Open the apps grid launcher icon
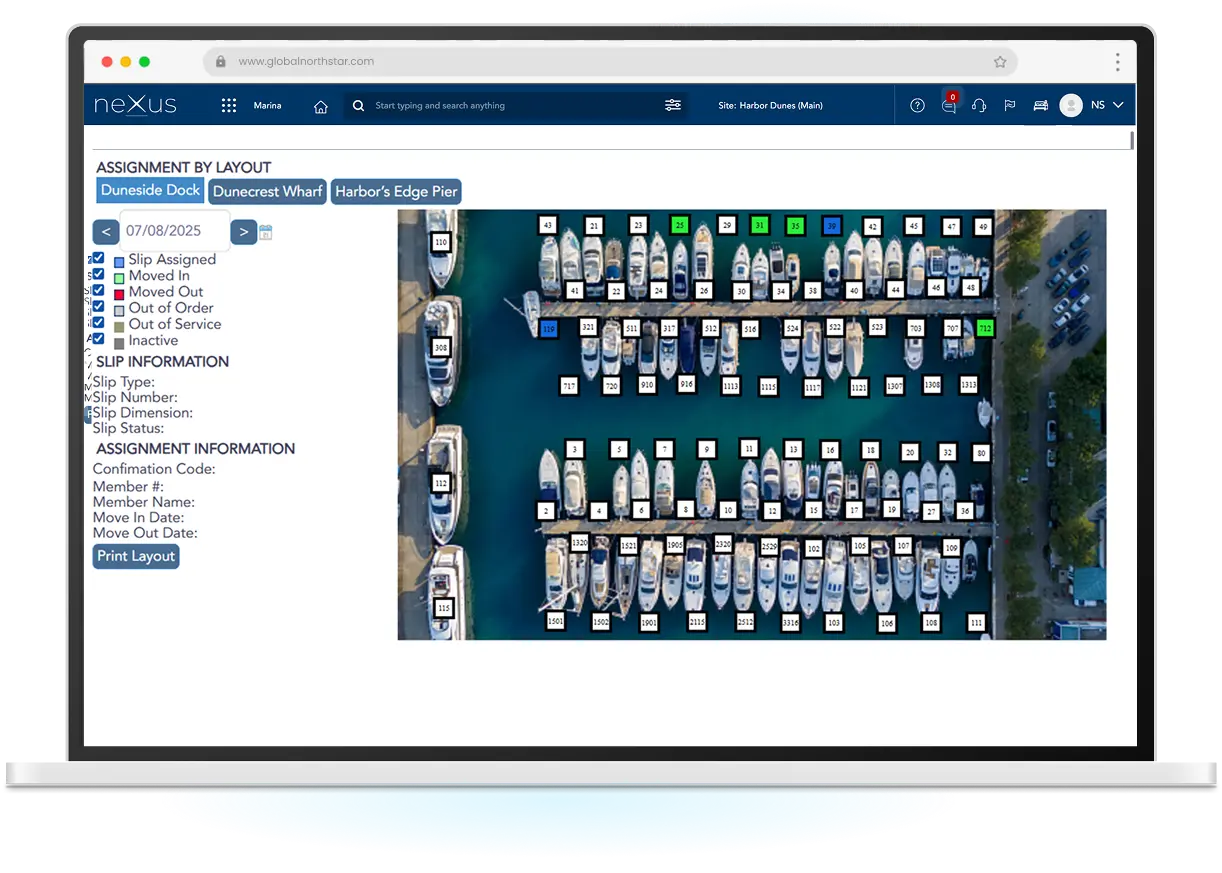 [229, 105]
